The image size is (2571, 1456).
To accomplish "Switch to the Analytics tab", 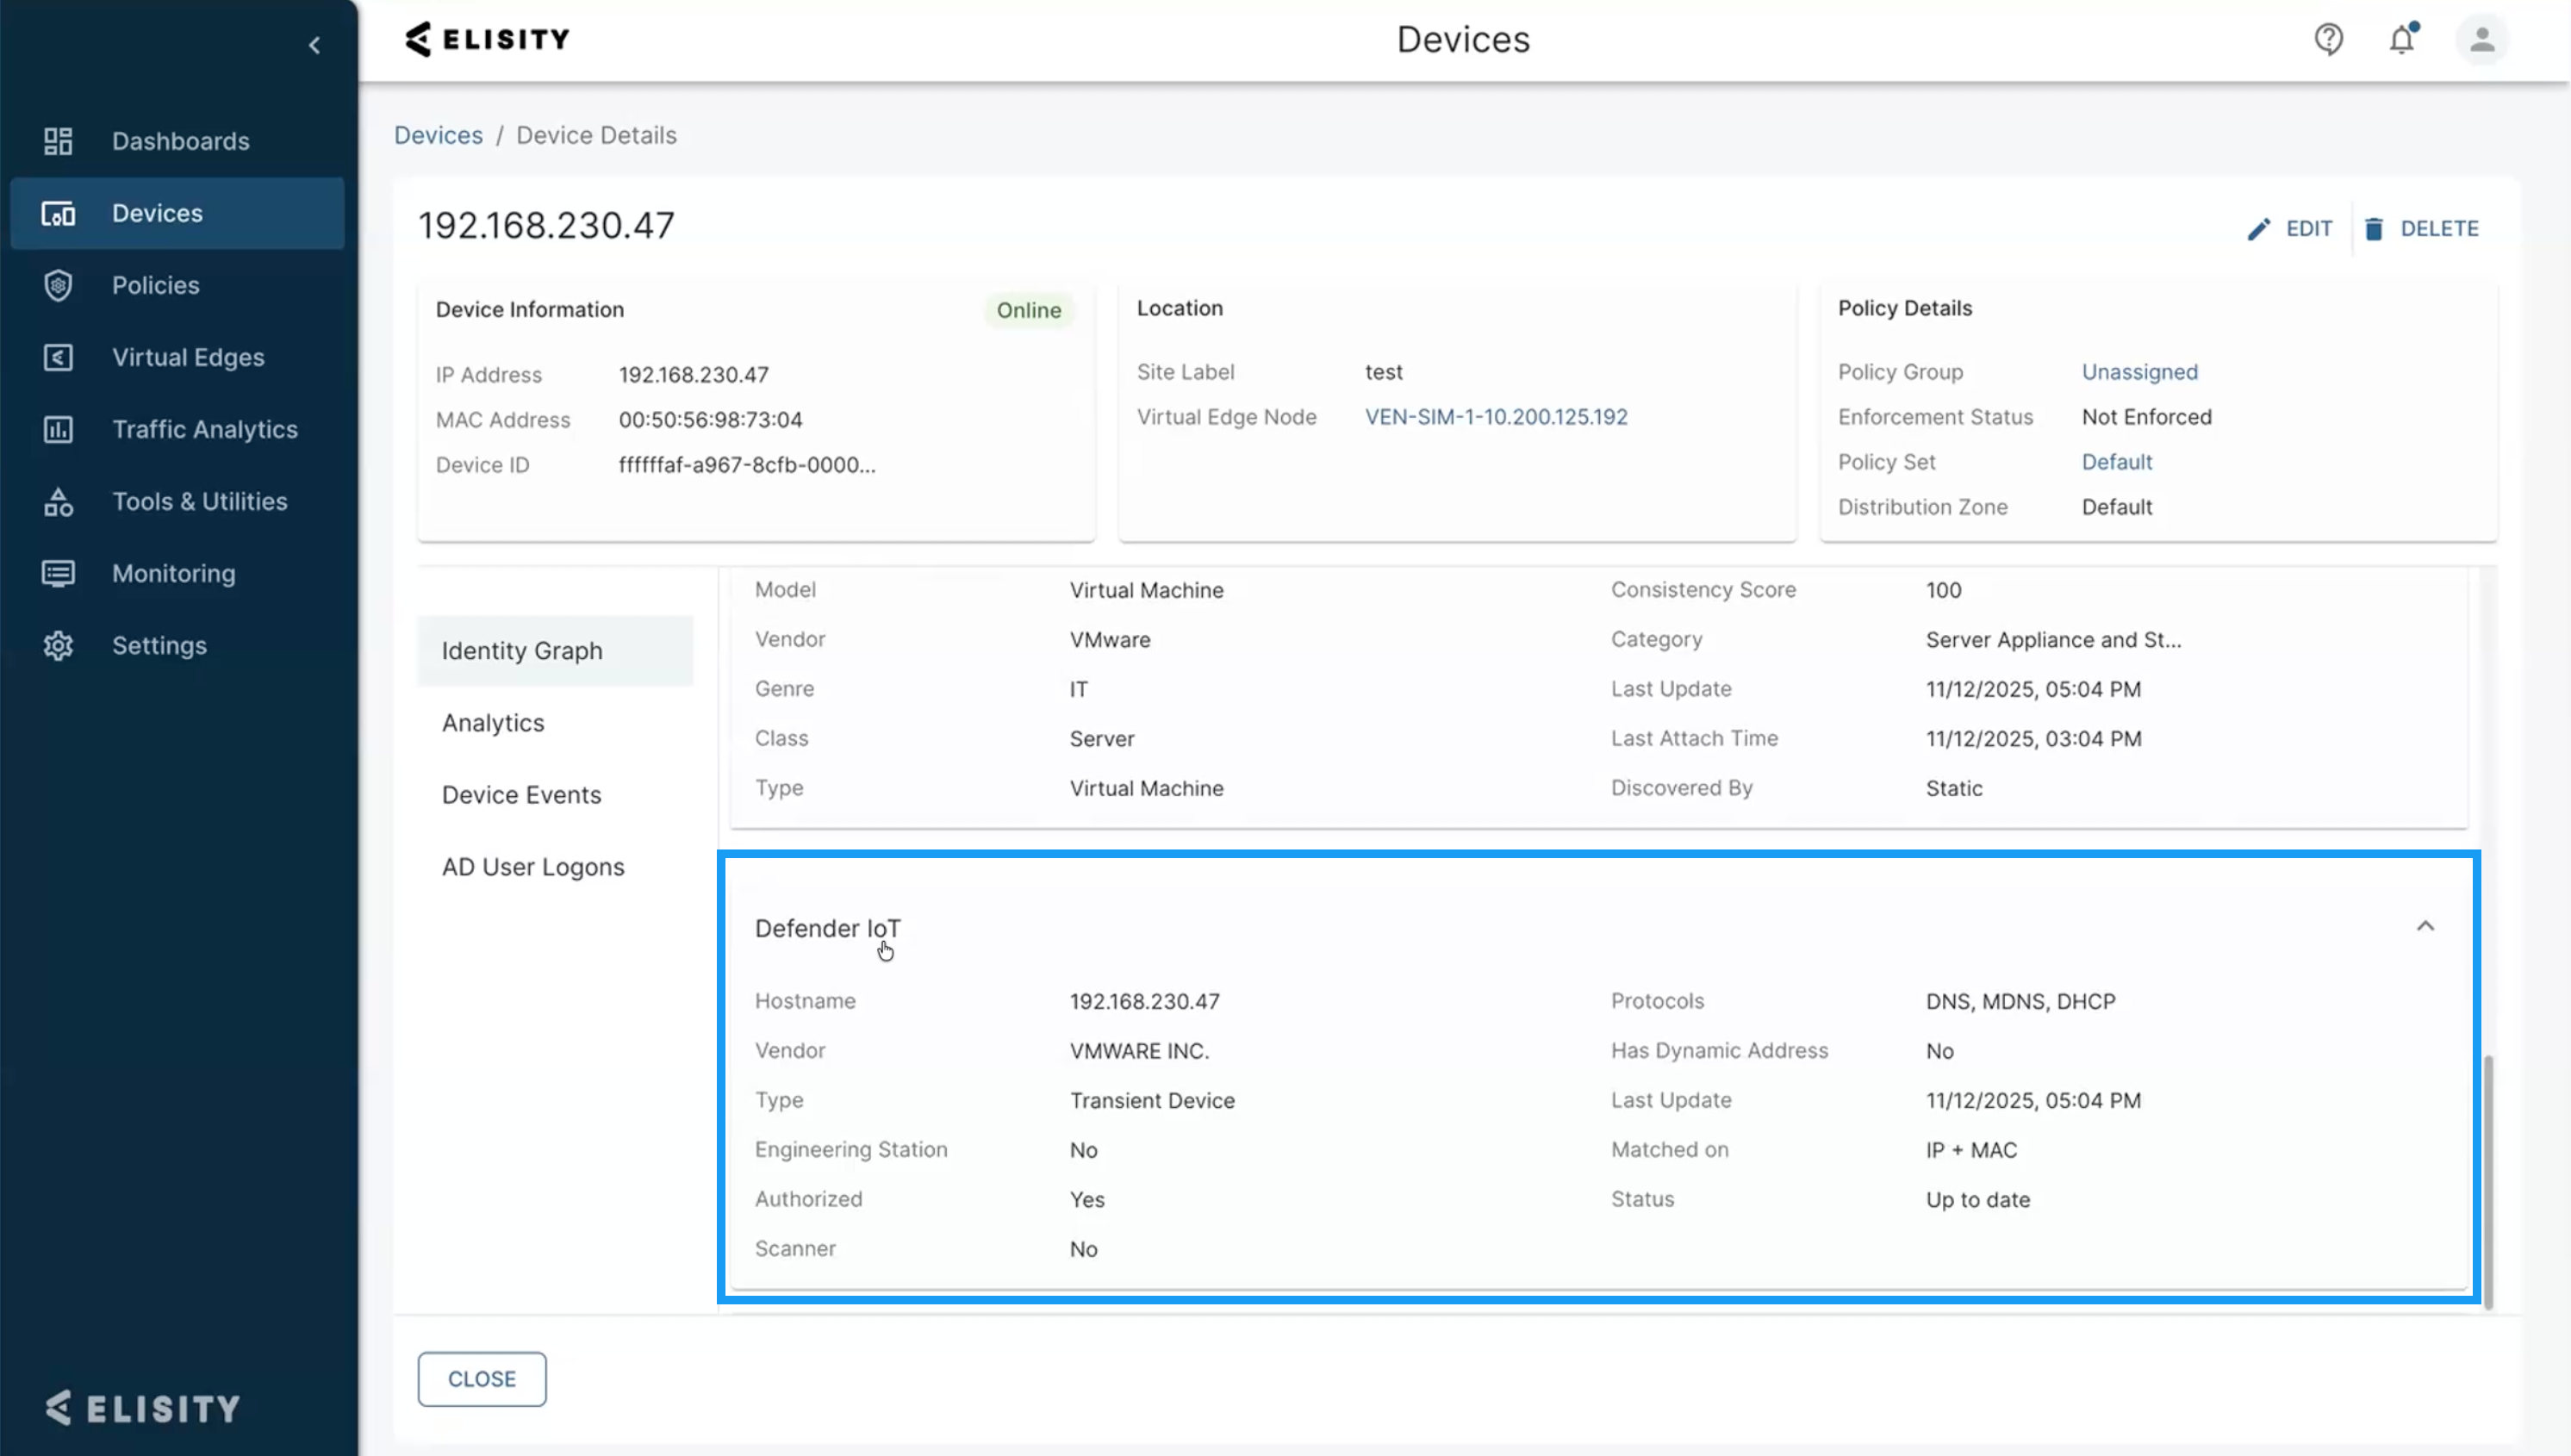I will pos(493,722).
